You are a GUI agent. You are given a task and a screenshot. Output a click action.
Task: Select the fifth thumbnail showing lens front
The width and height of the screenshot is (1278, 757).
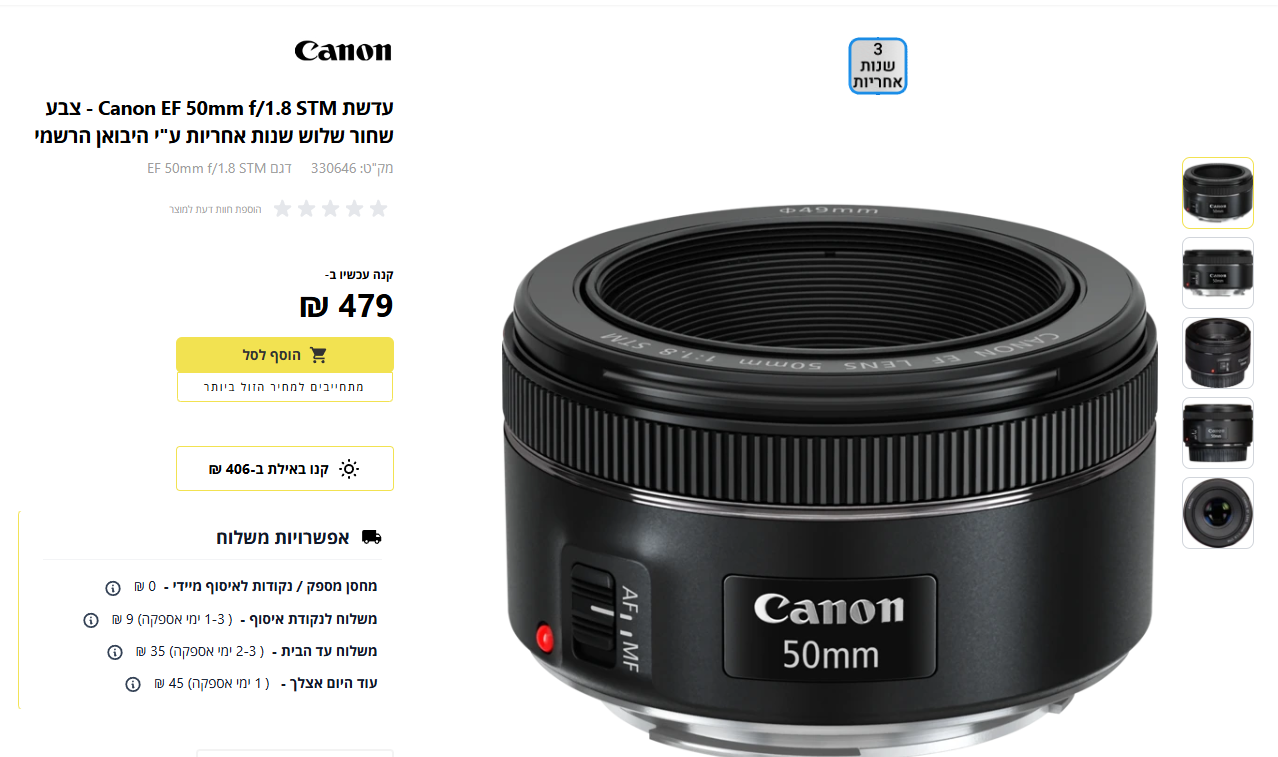[1218, 513]
